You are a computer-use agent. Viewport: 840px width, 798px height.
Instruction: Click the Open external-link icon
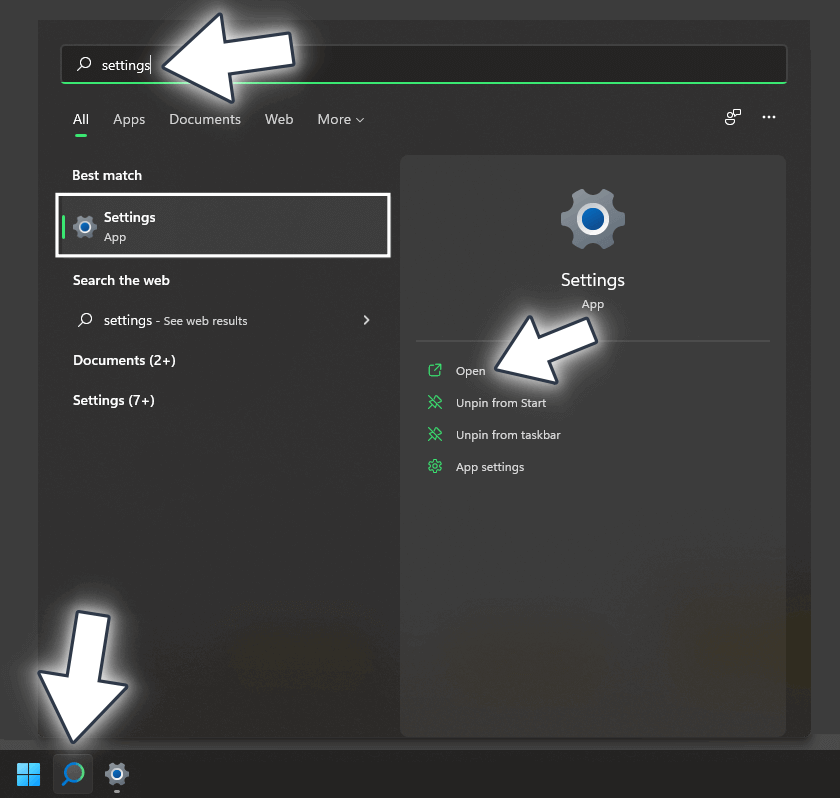coord(434,370)
